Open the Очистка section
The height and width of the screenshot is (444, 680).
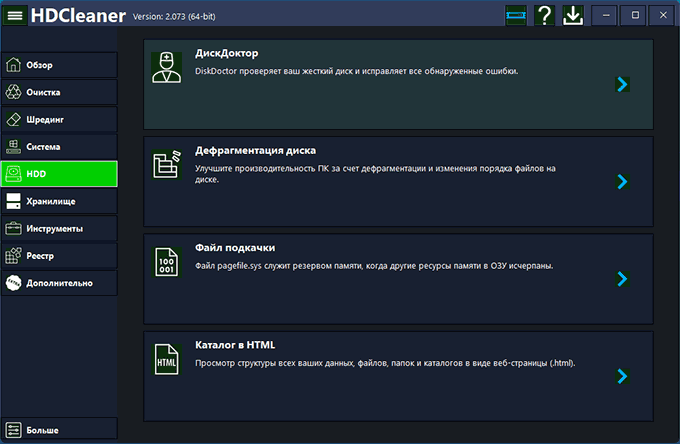pos(59,92)
